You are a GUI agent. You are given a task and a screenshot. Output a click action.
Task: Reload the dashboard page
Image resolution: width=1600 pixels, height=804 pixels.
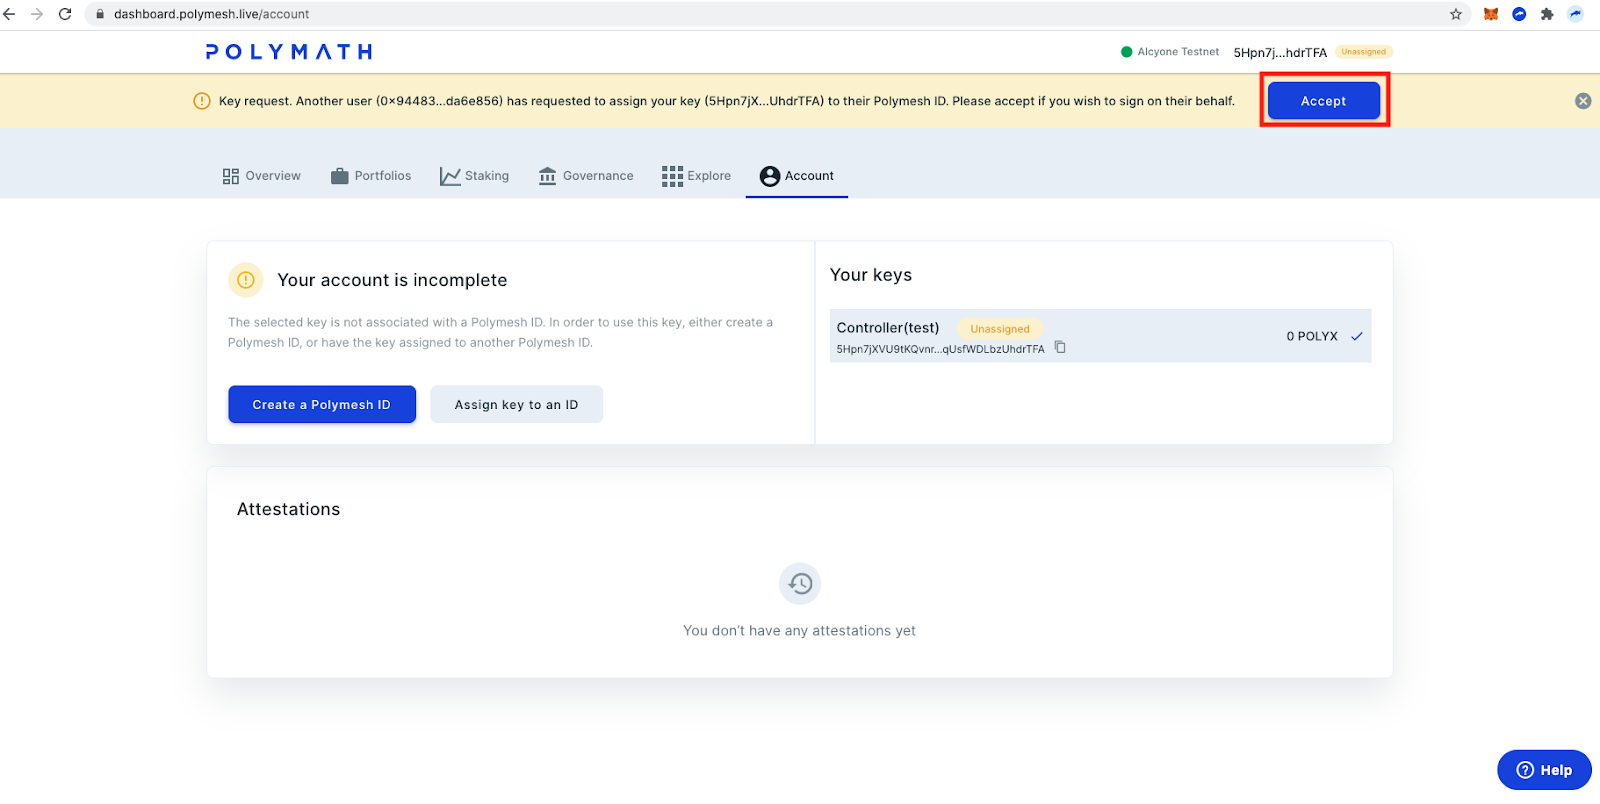click(65, 14)
